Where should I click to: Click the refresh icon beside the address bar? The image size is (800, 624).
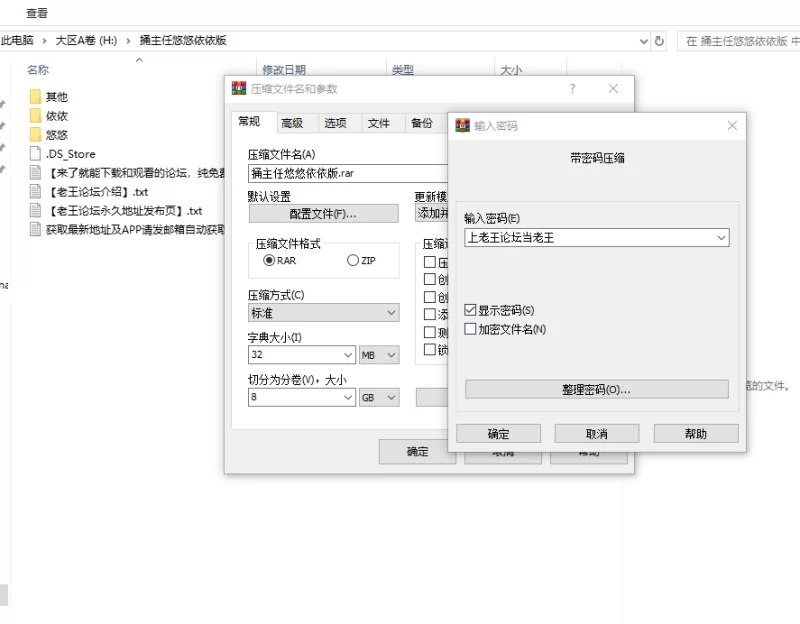click(659, 41)
